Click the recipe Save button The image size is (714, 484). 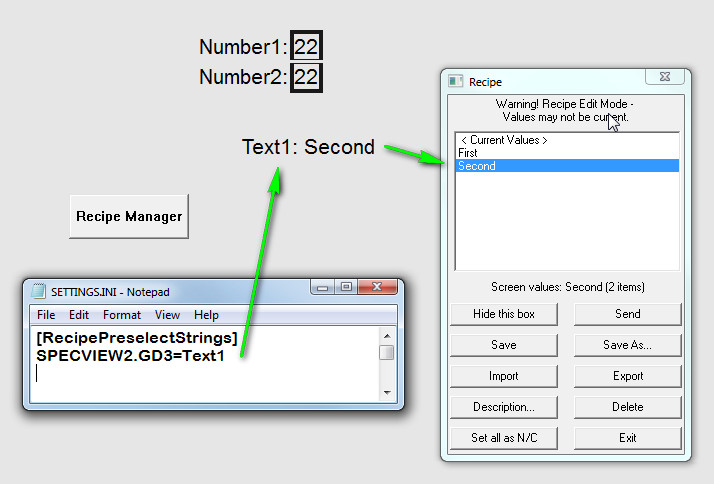(x=504, y=345)
